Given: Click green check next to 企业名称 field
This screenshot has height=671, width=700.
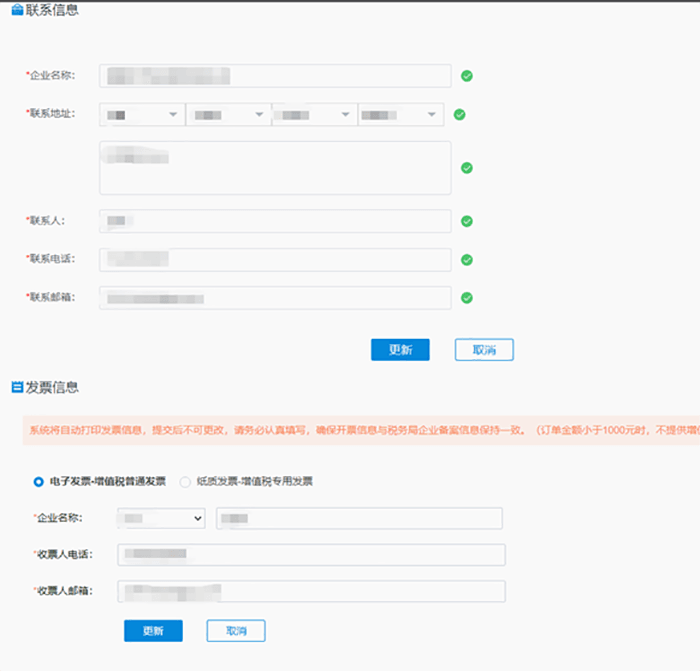Looking at the screenshot, I should pyautogui.click(x=467, y=76).
